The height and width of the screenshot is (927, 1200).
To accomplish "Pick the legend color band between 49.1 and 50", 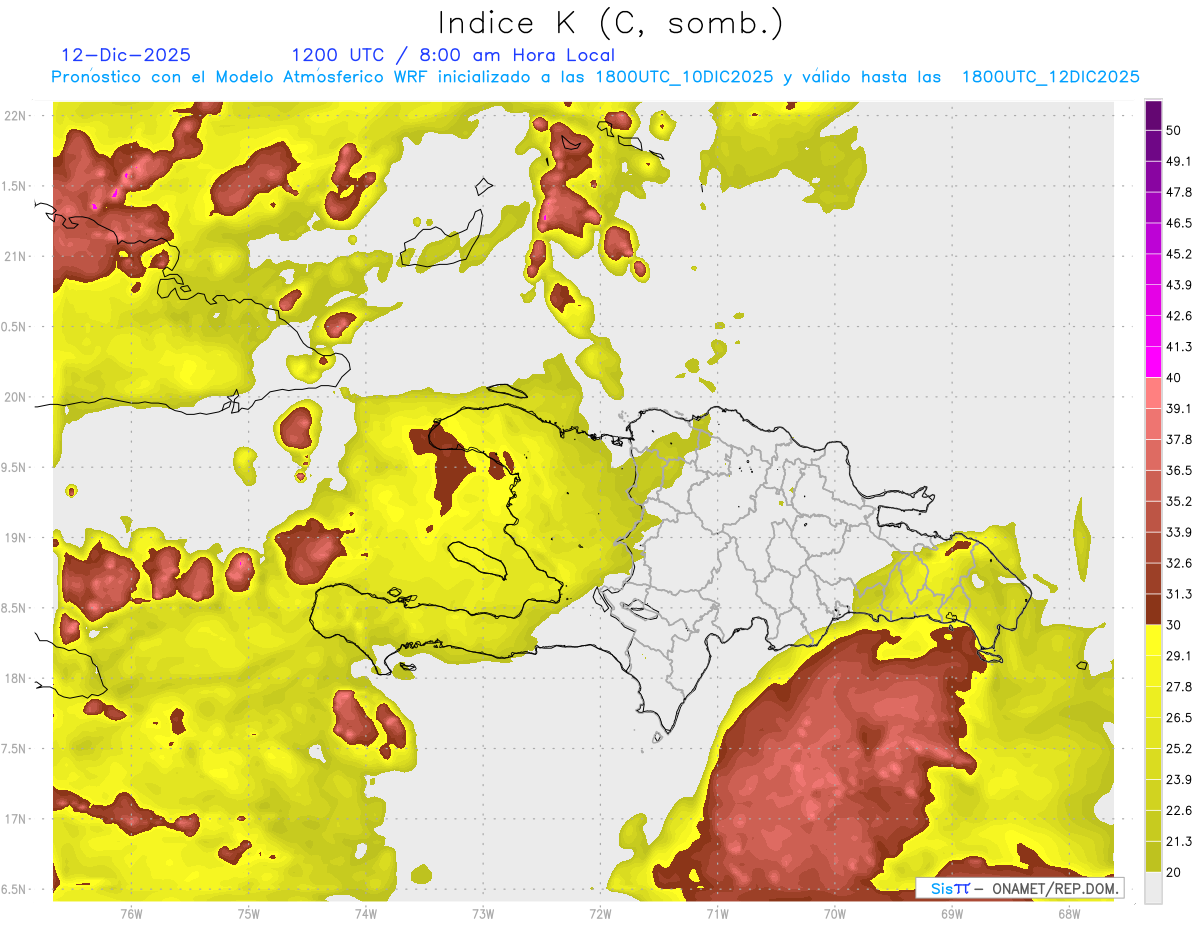I will [x=1153, y=145].
